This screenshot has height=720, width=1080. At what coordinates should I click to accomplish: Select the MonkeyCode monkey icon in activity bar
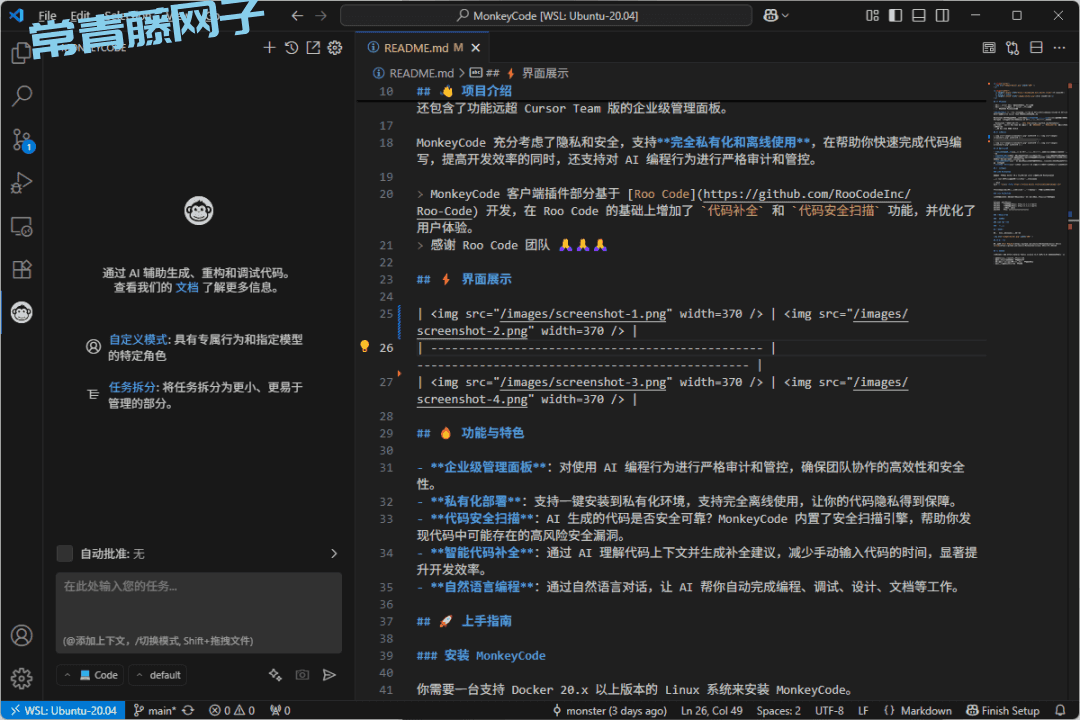21,313
